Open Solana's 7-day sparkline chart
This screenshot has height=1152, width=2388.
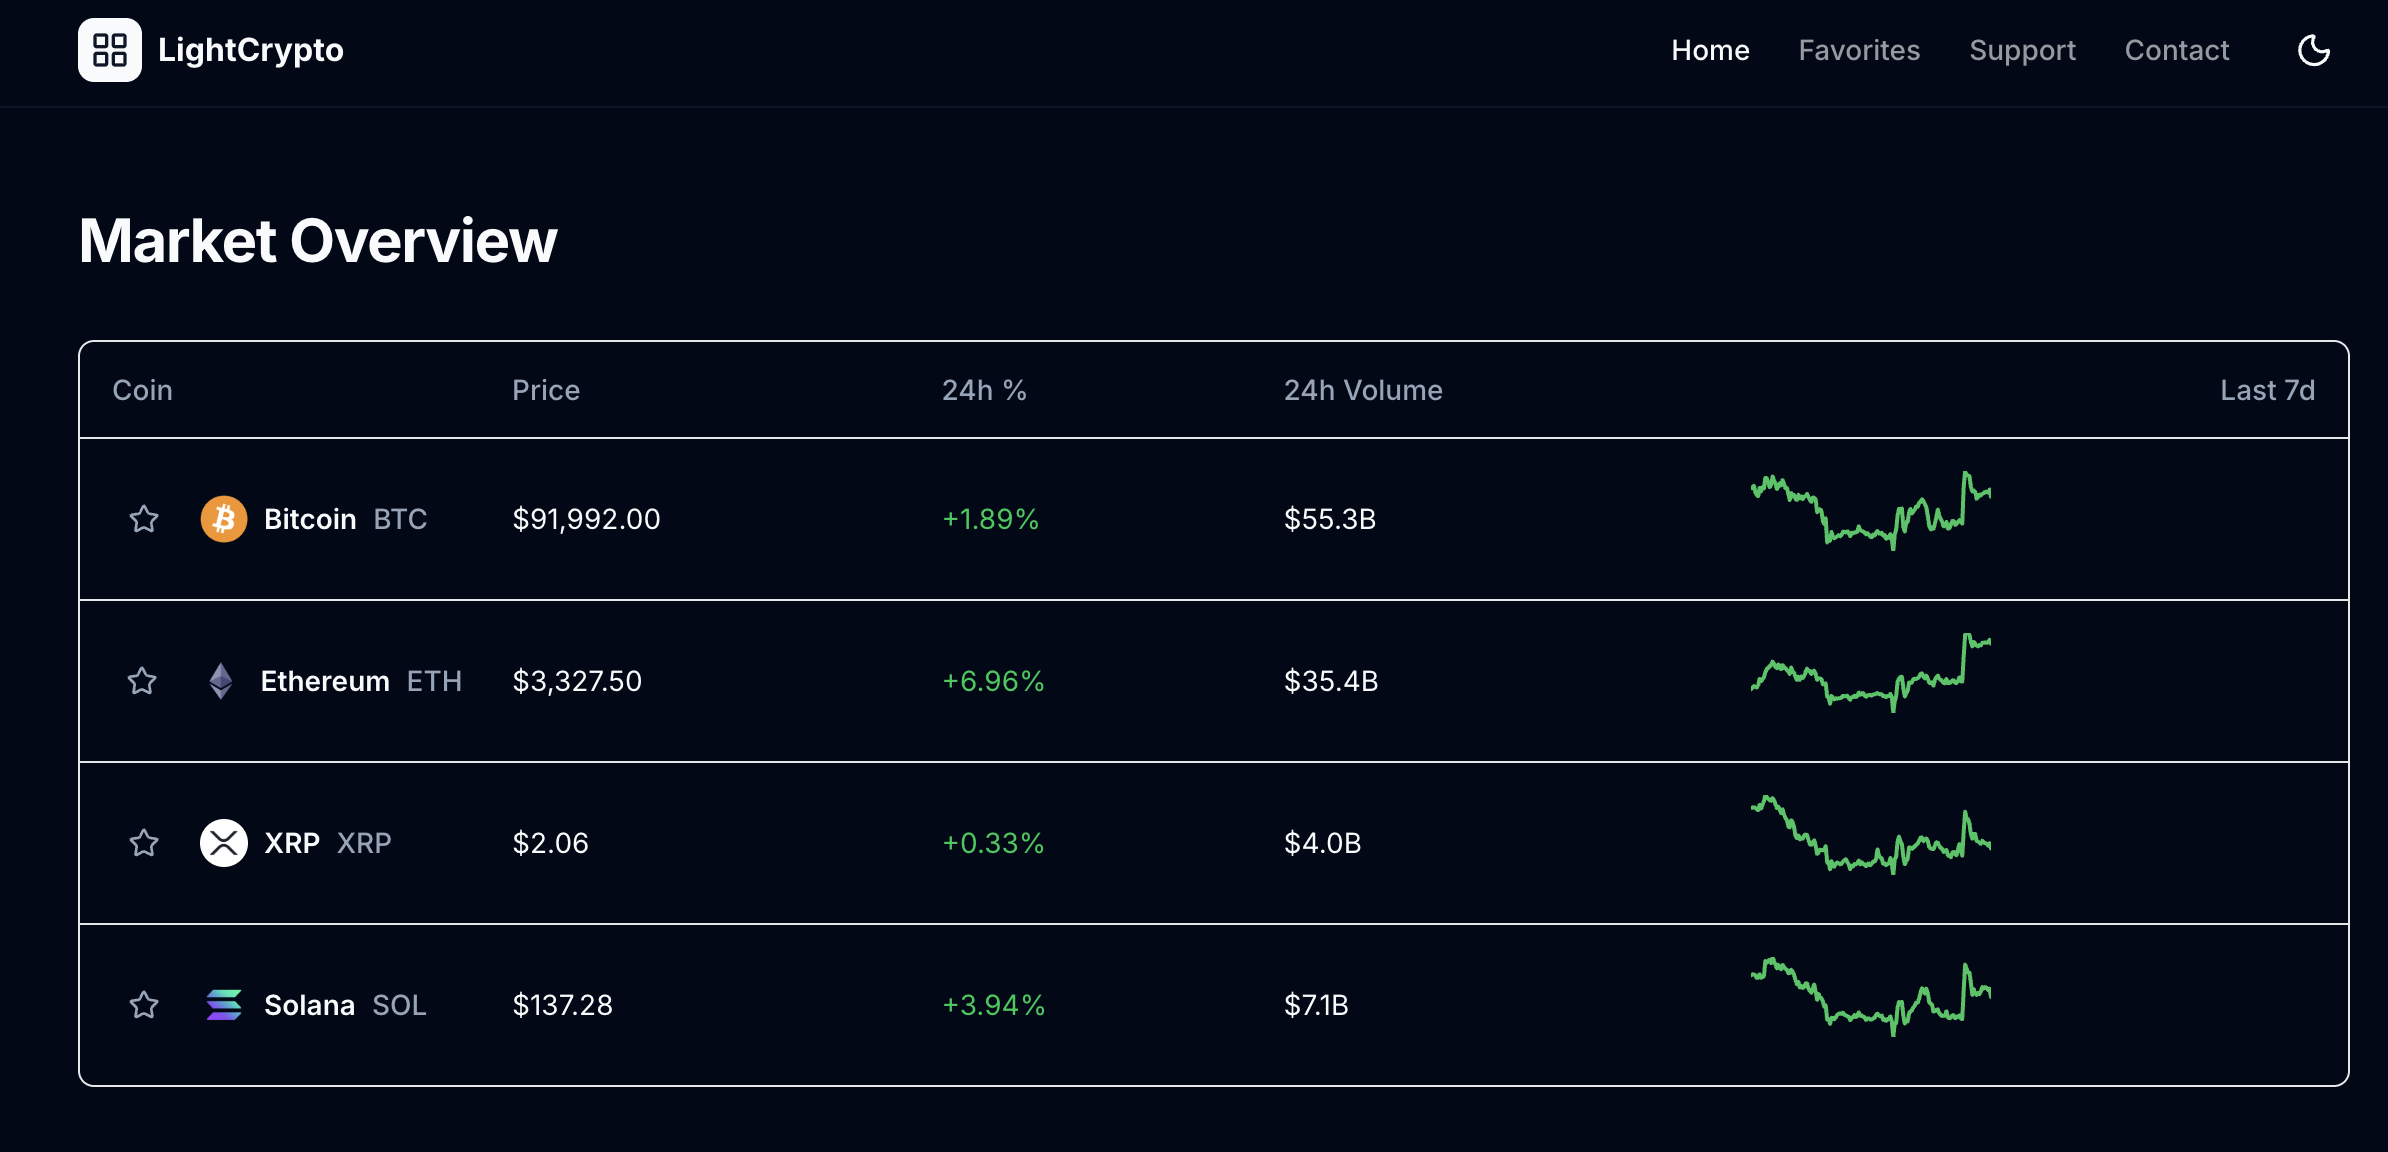click(1870, 997)
